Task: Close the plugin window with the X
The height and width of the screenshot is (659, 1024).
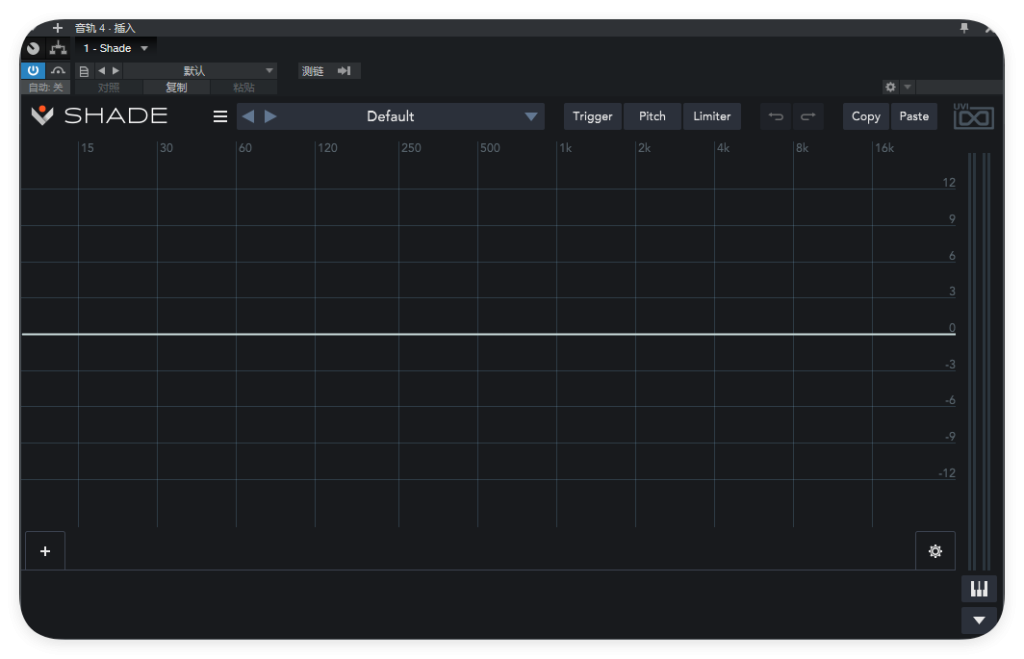Action: [x=991, y=28]
